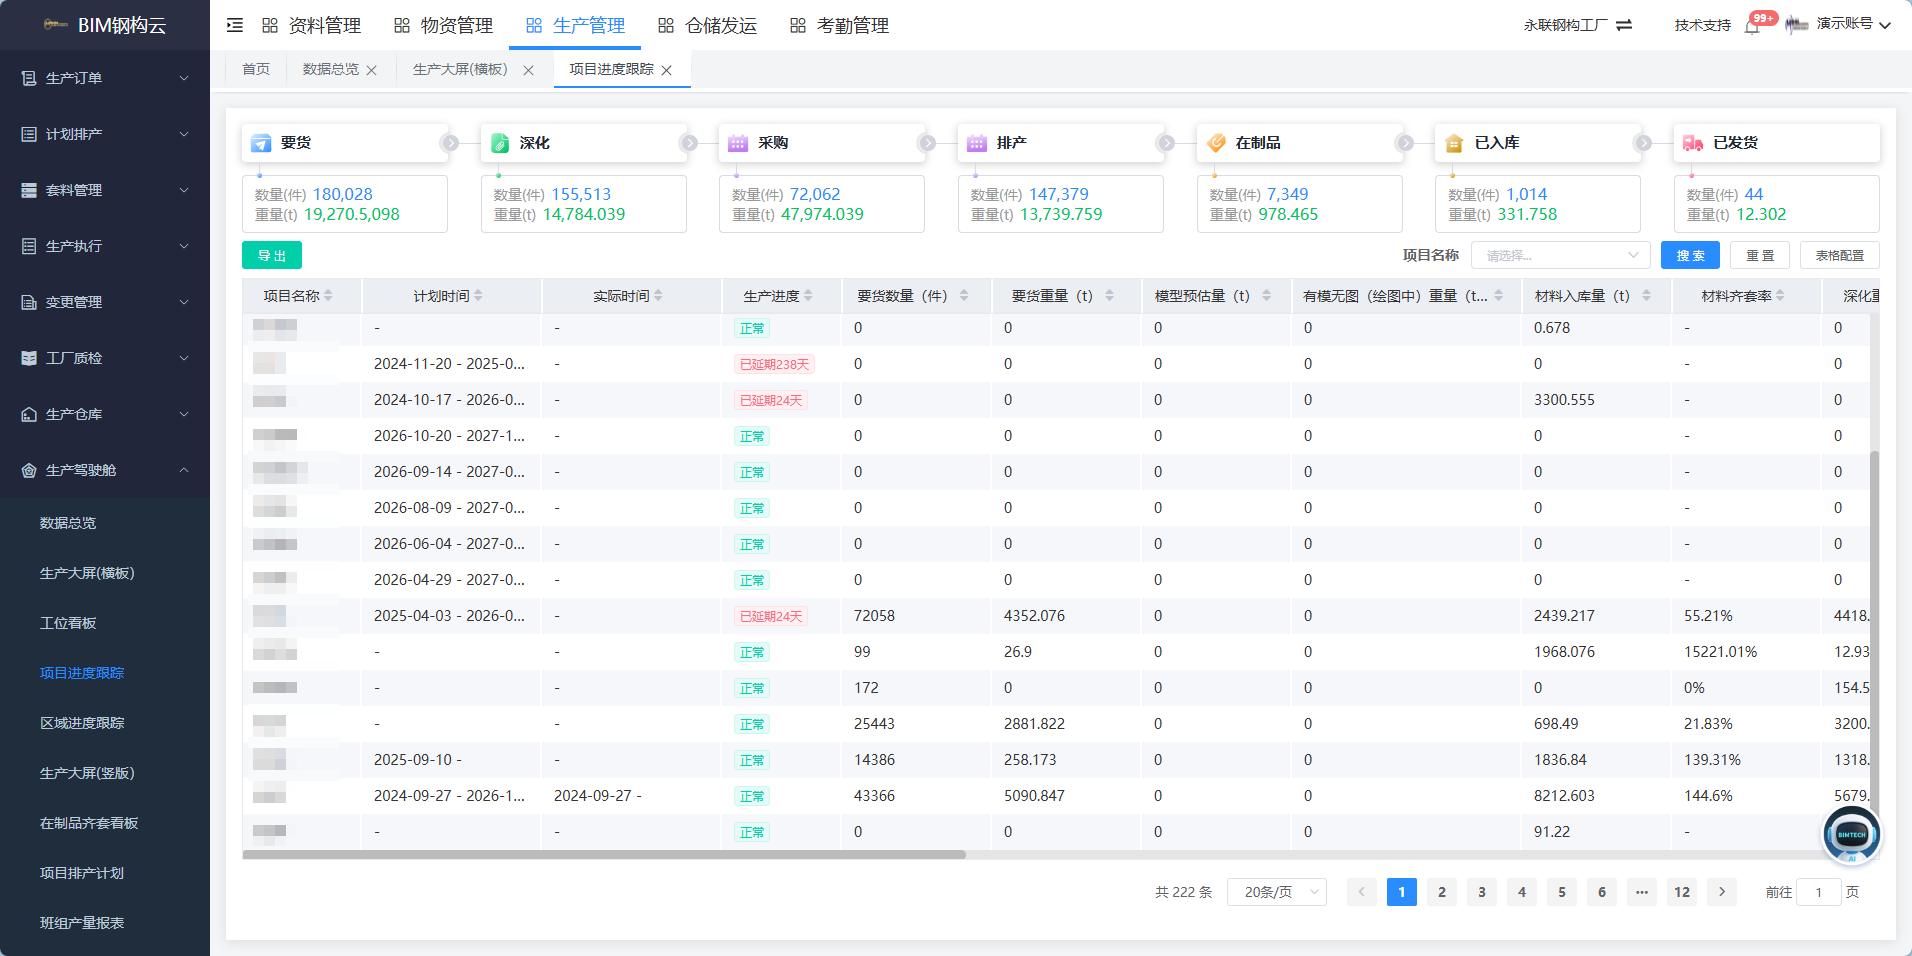
Task: Click the 表格配置 button
Action: pos(1840,256)
